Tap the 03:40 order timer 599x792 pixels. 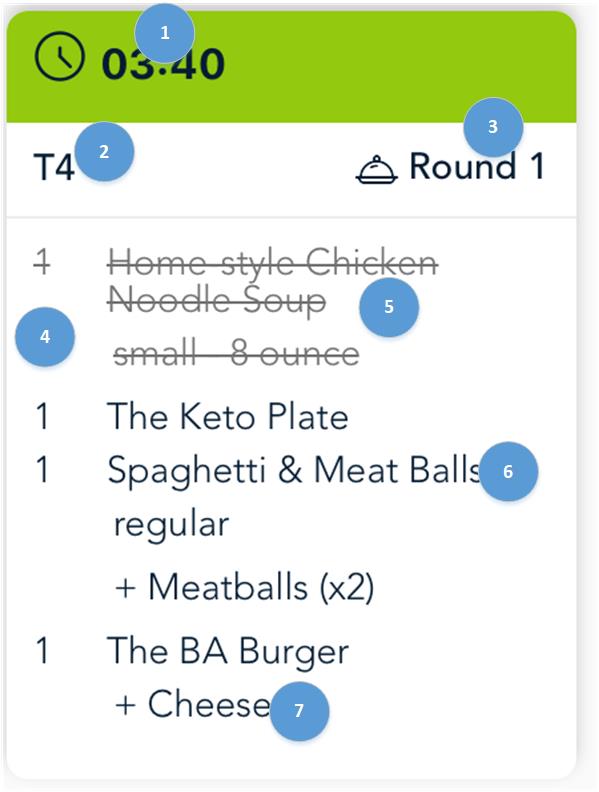(x=163, y=64)
